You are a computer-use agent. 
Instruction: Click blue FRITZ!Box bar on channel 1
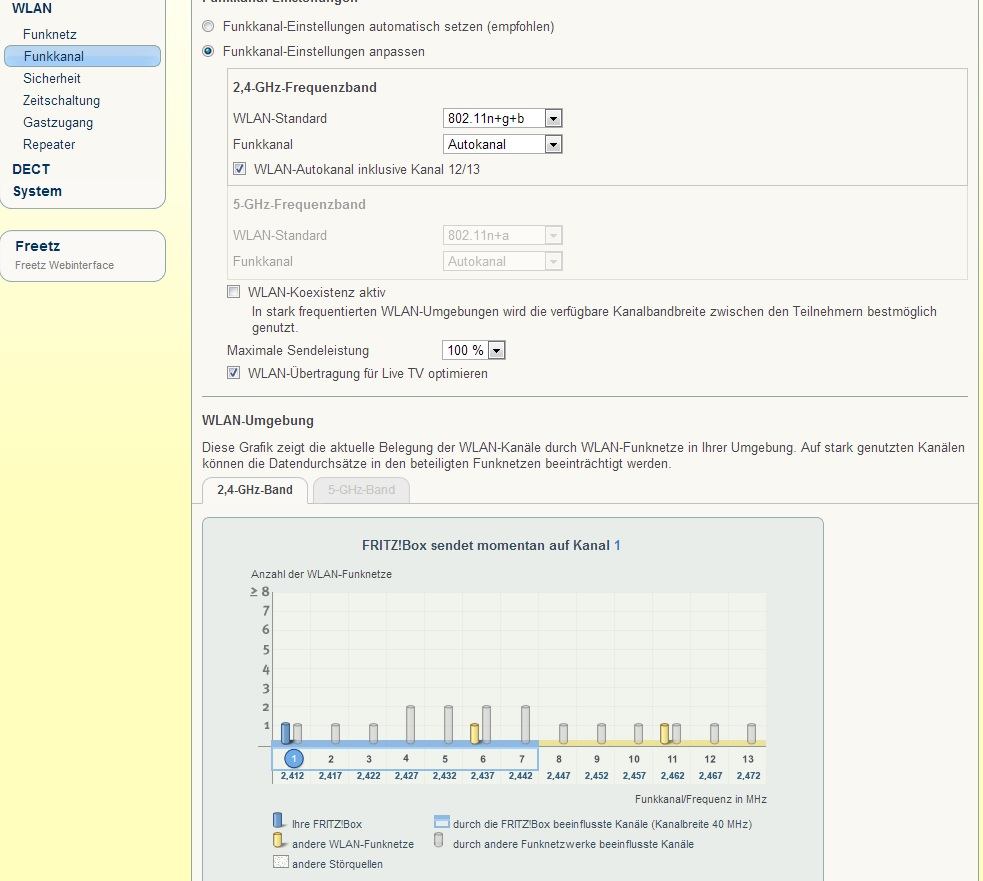point(286,732)
